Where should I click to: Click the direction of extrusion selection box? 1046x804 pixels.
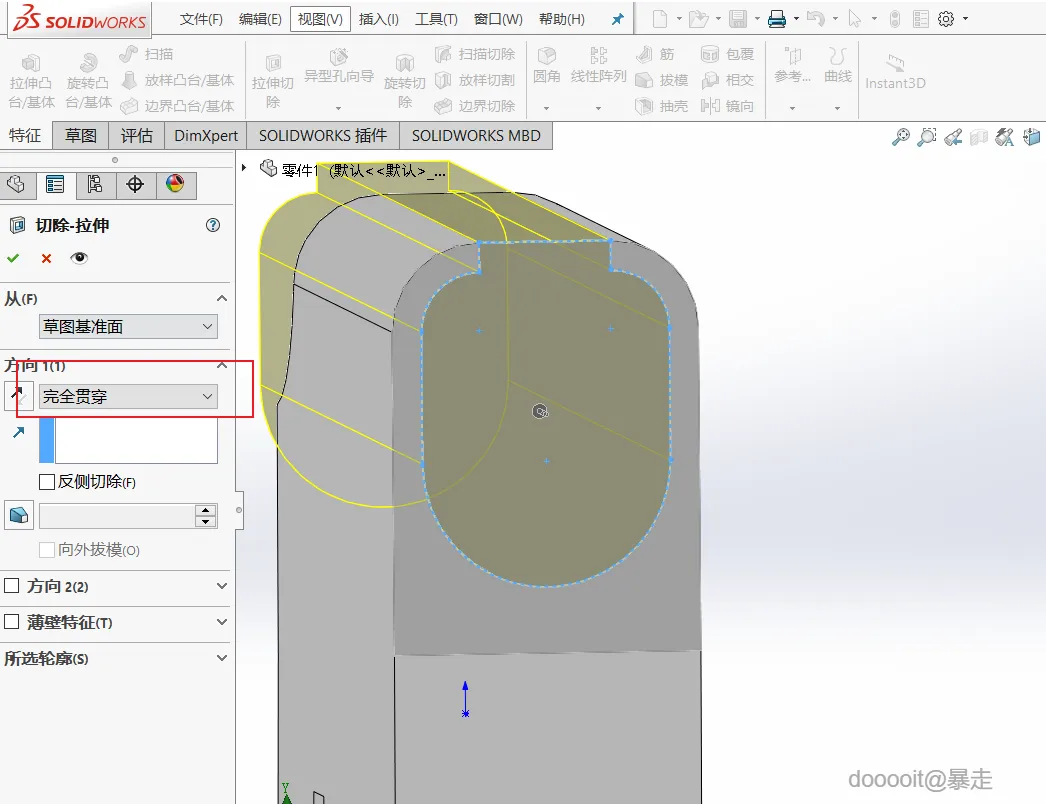(x=135, y=441)
